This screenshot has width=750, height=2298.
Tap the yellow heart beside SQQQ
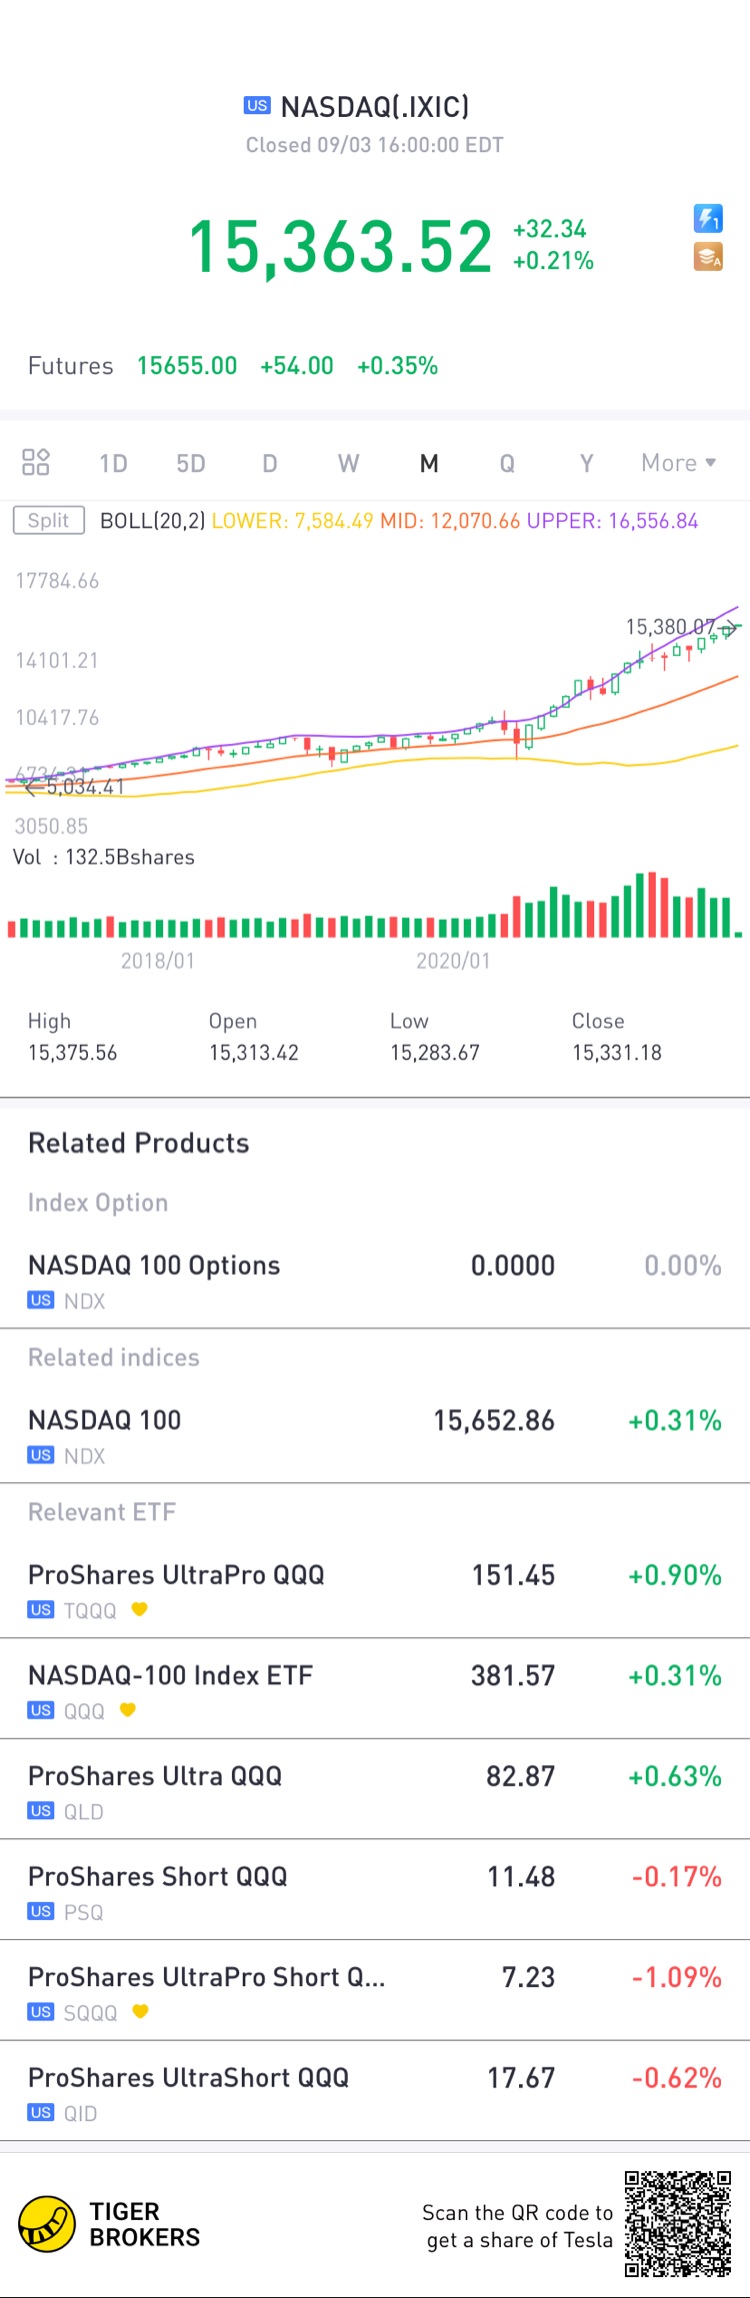(140, 2012)
